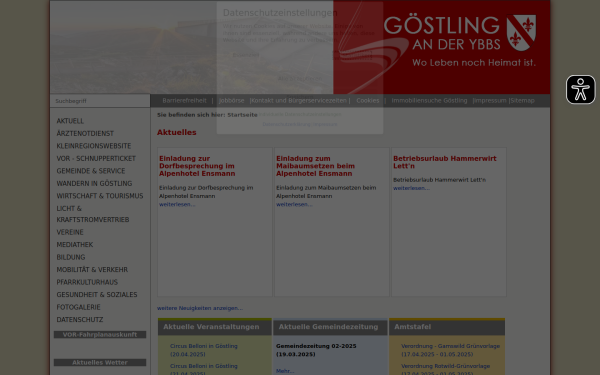Open Verordnung - Gamswild Grünvorlage notice

click(450, 350)
